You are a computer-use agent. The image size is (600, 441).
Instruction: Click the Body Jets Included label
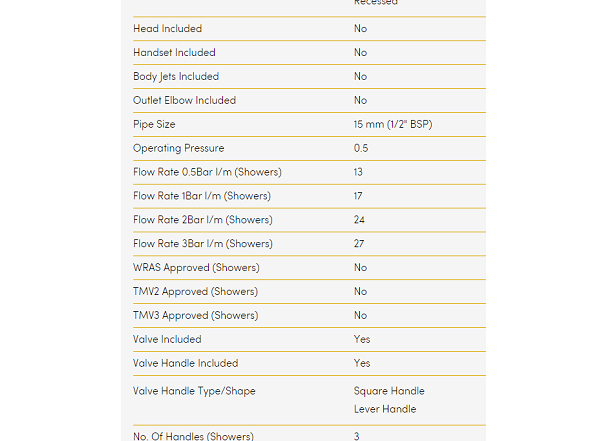pos(176,77)
